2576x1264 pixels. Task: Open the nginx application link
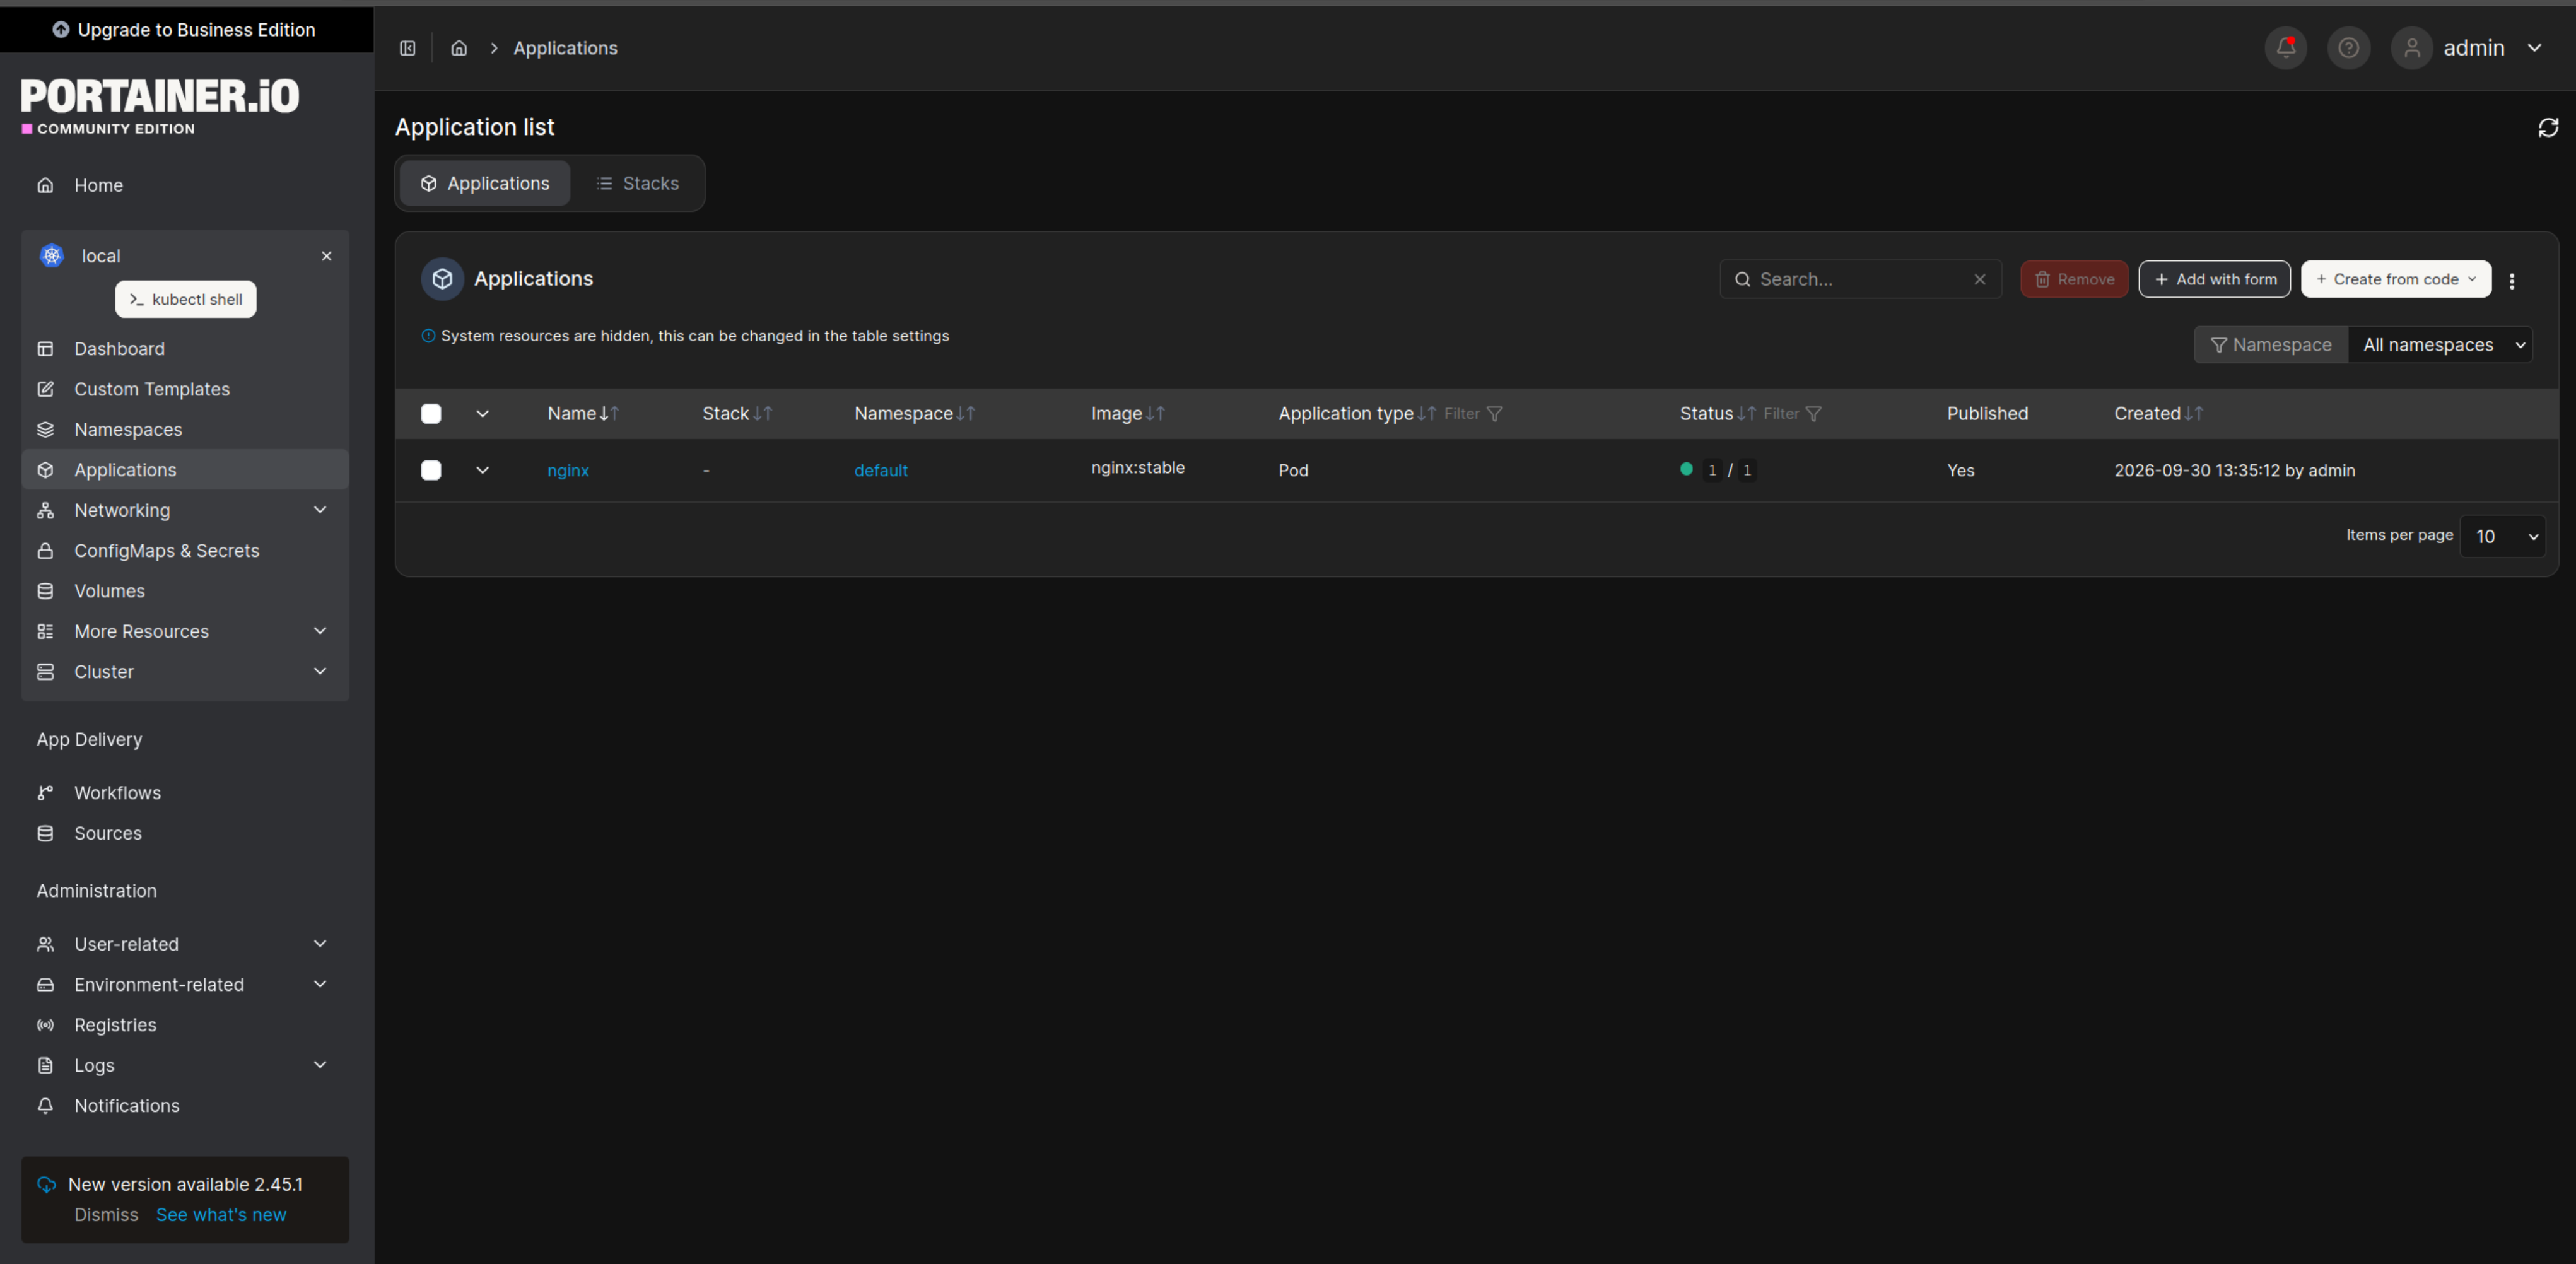pos(568,470)
